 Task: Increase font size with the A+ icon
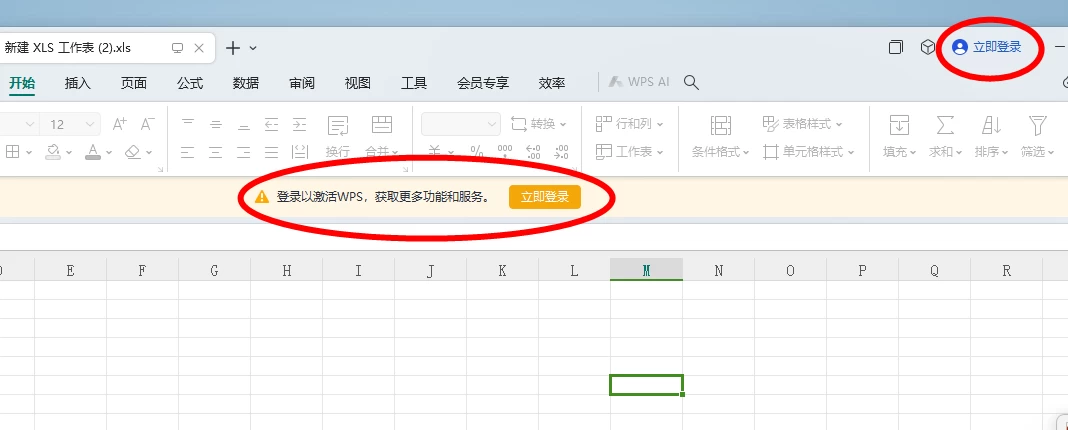(120, 124)
